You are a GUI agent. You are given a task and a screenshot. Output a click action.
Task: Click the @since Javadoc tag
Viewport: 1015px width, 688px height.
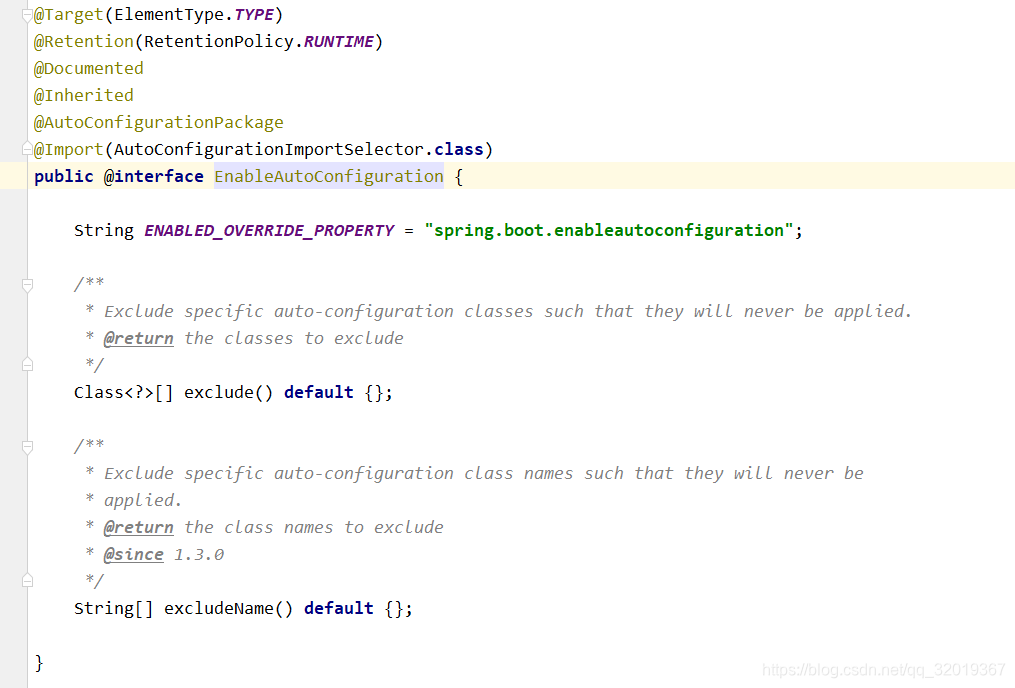[133, 555]
